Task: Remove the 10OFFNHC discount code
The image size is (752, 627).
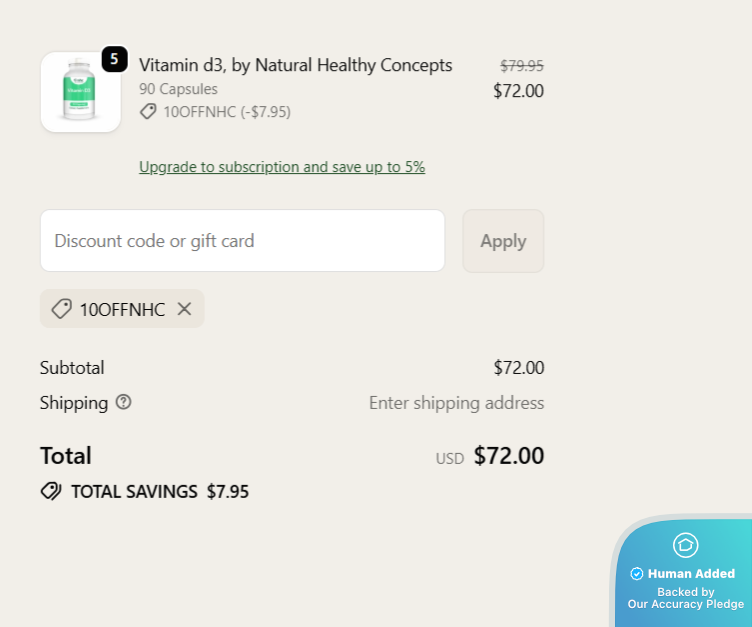Action: 184,309
